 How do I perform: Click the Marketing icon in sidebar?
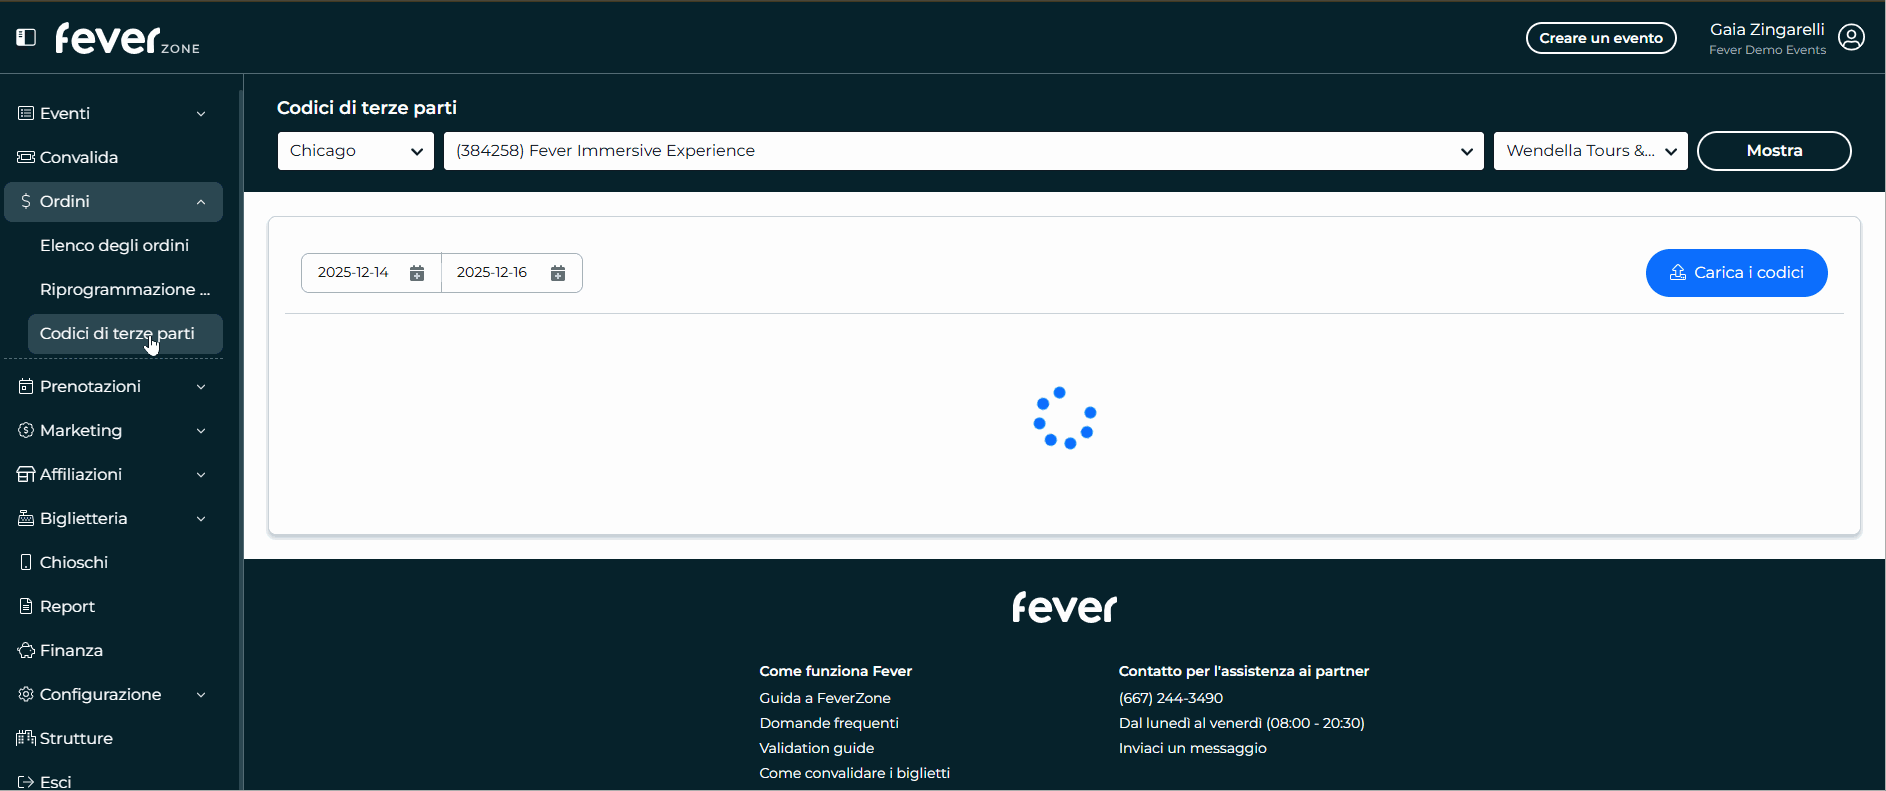(26, 430)
